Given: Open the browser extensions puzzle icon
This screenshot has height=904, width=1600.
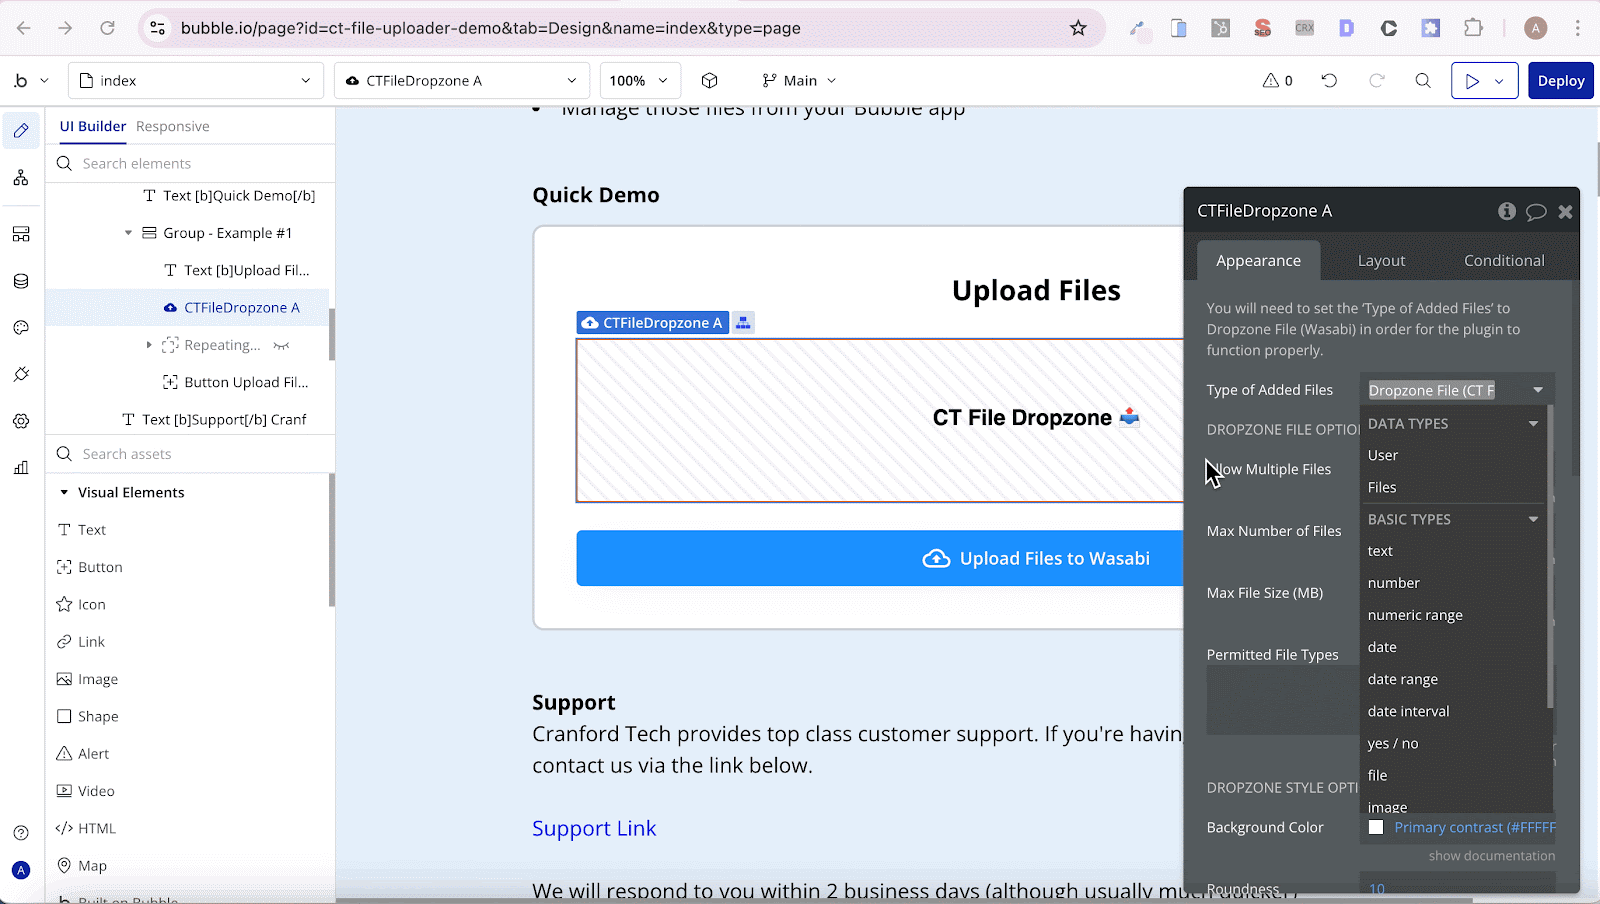Looking at the screenshot, I should pyautogui.click(x=1473, y=28).
